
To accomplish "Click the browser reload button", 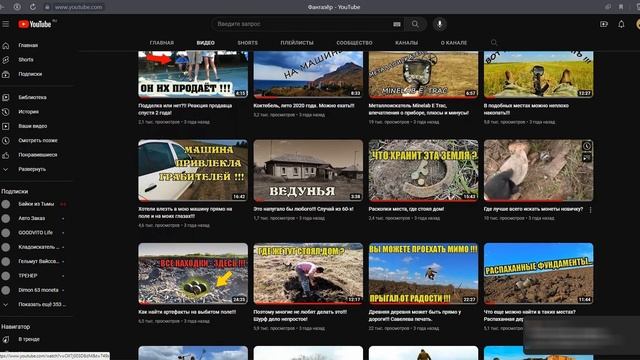I will [33, 7].
